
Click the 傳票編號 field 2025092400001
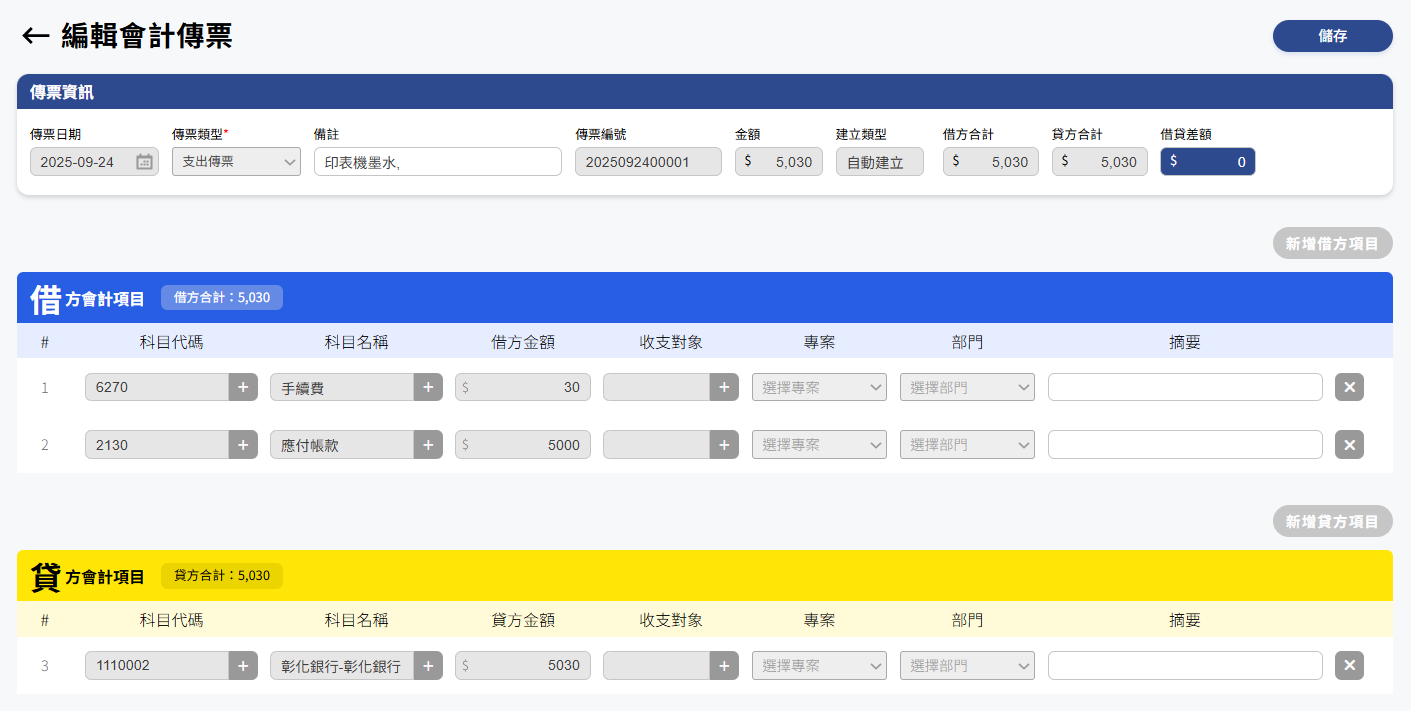click(648, 162)
